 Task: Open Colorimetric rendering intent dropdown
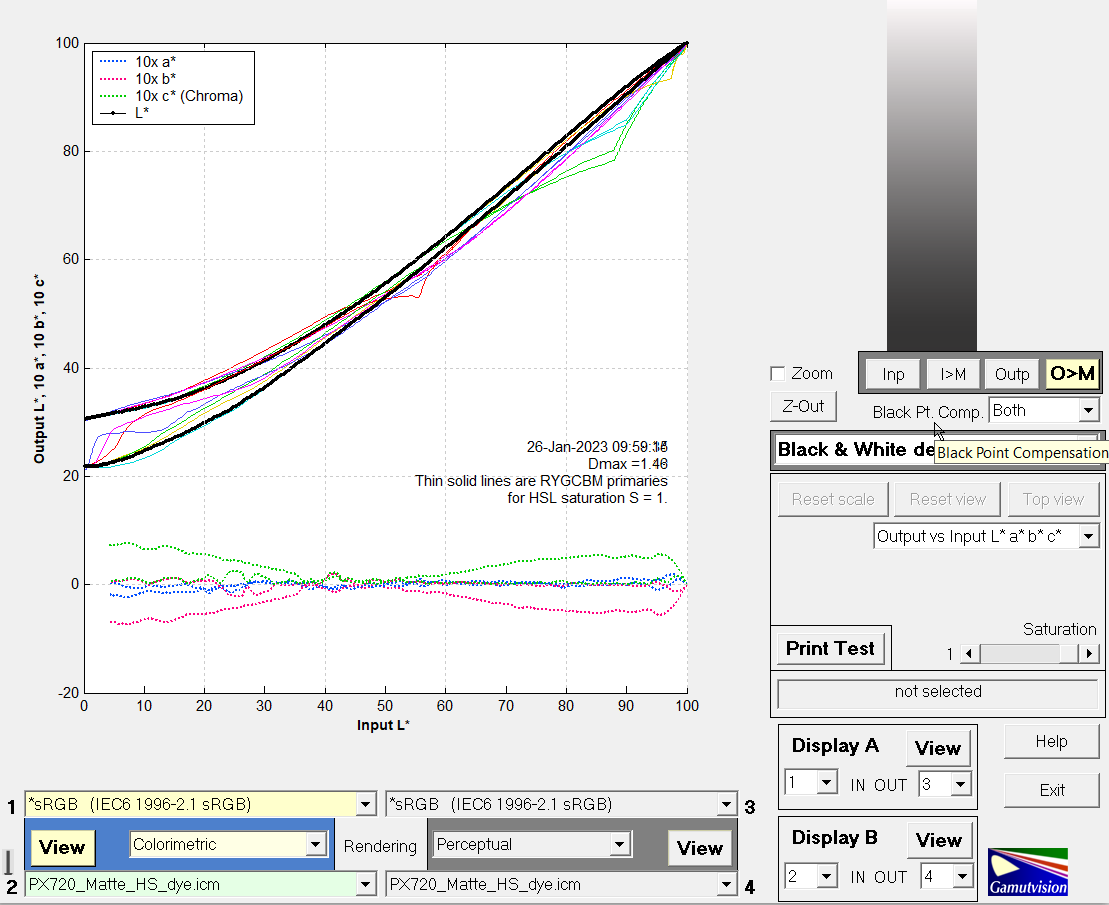pyautogui.click(x=316, y=845)
